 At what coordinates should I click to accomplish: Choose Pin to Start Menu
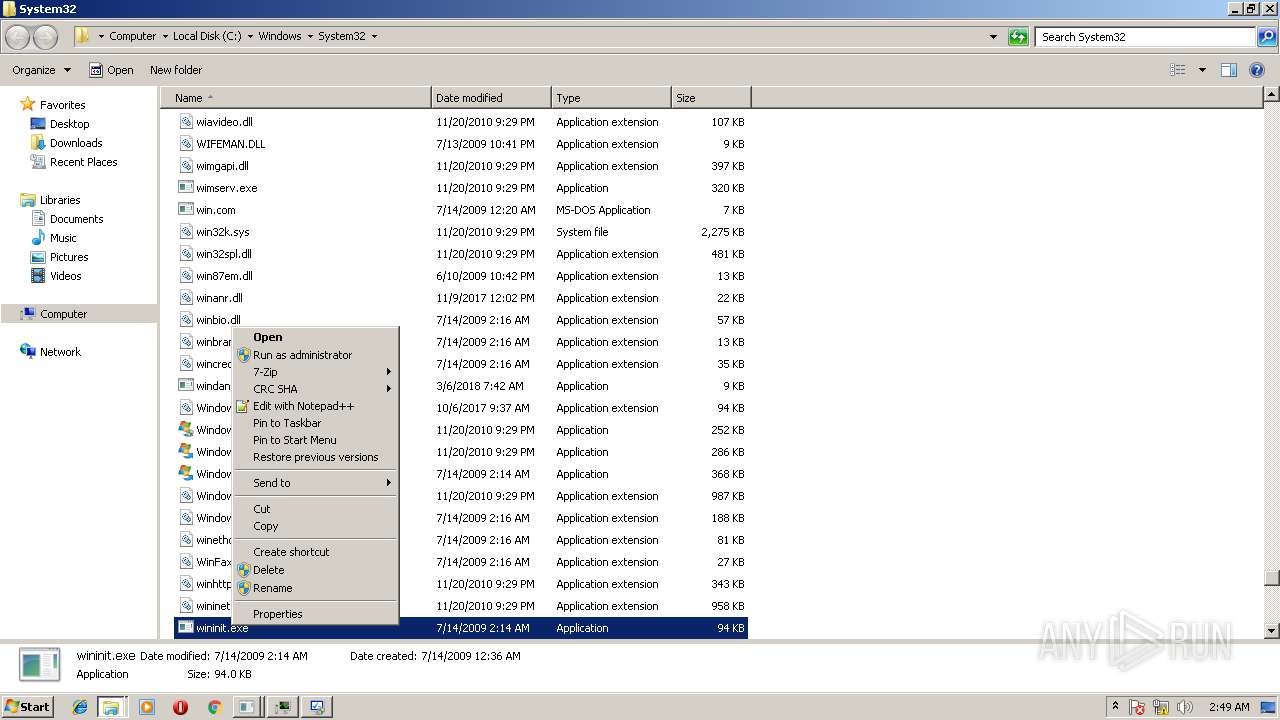(316, 440)
